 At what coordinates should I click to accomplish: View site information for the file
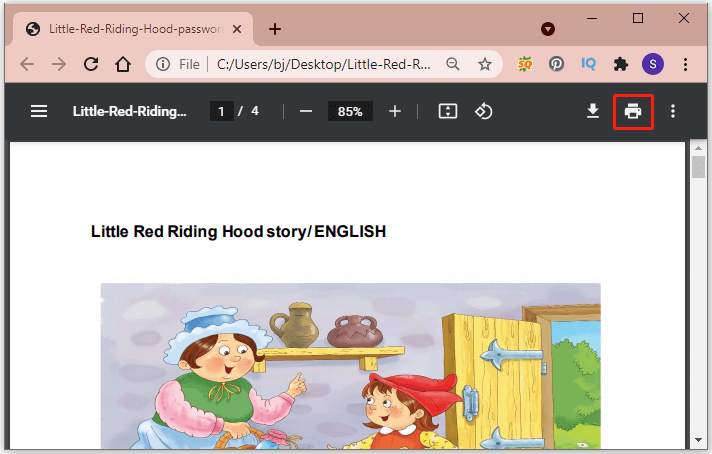coord(163,64)
